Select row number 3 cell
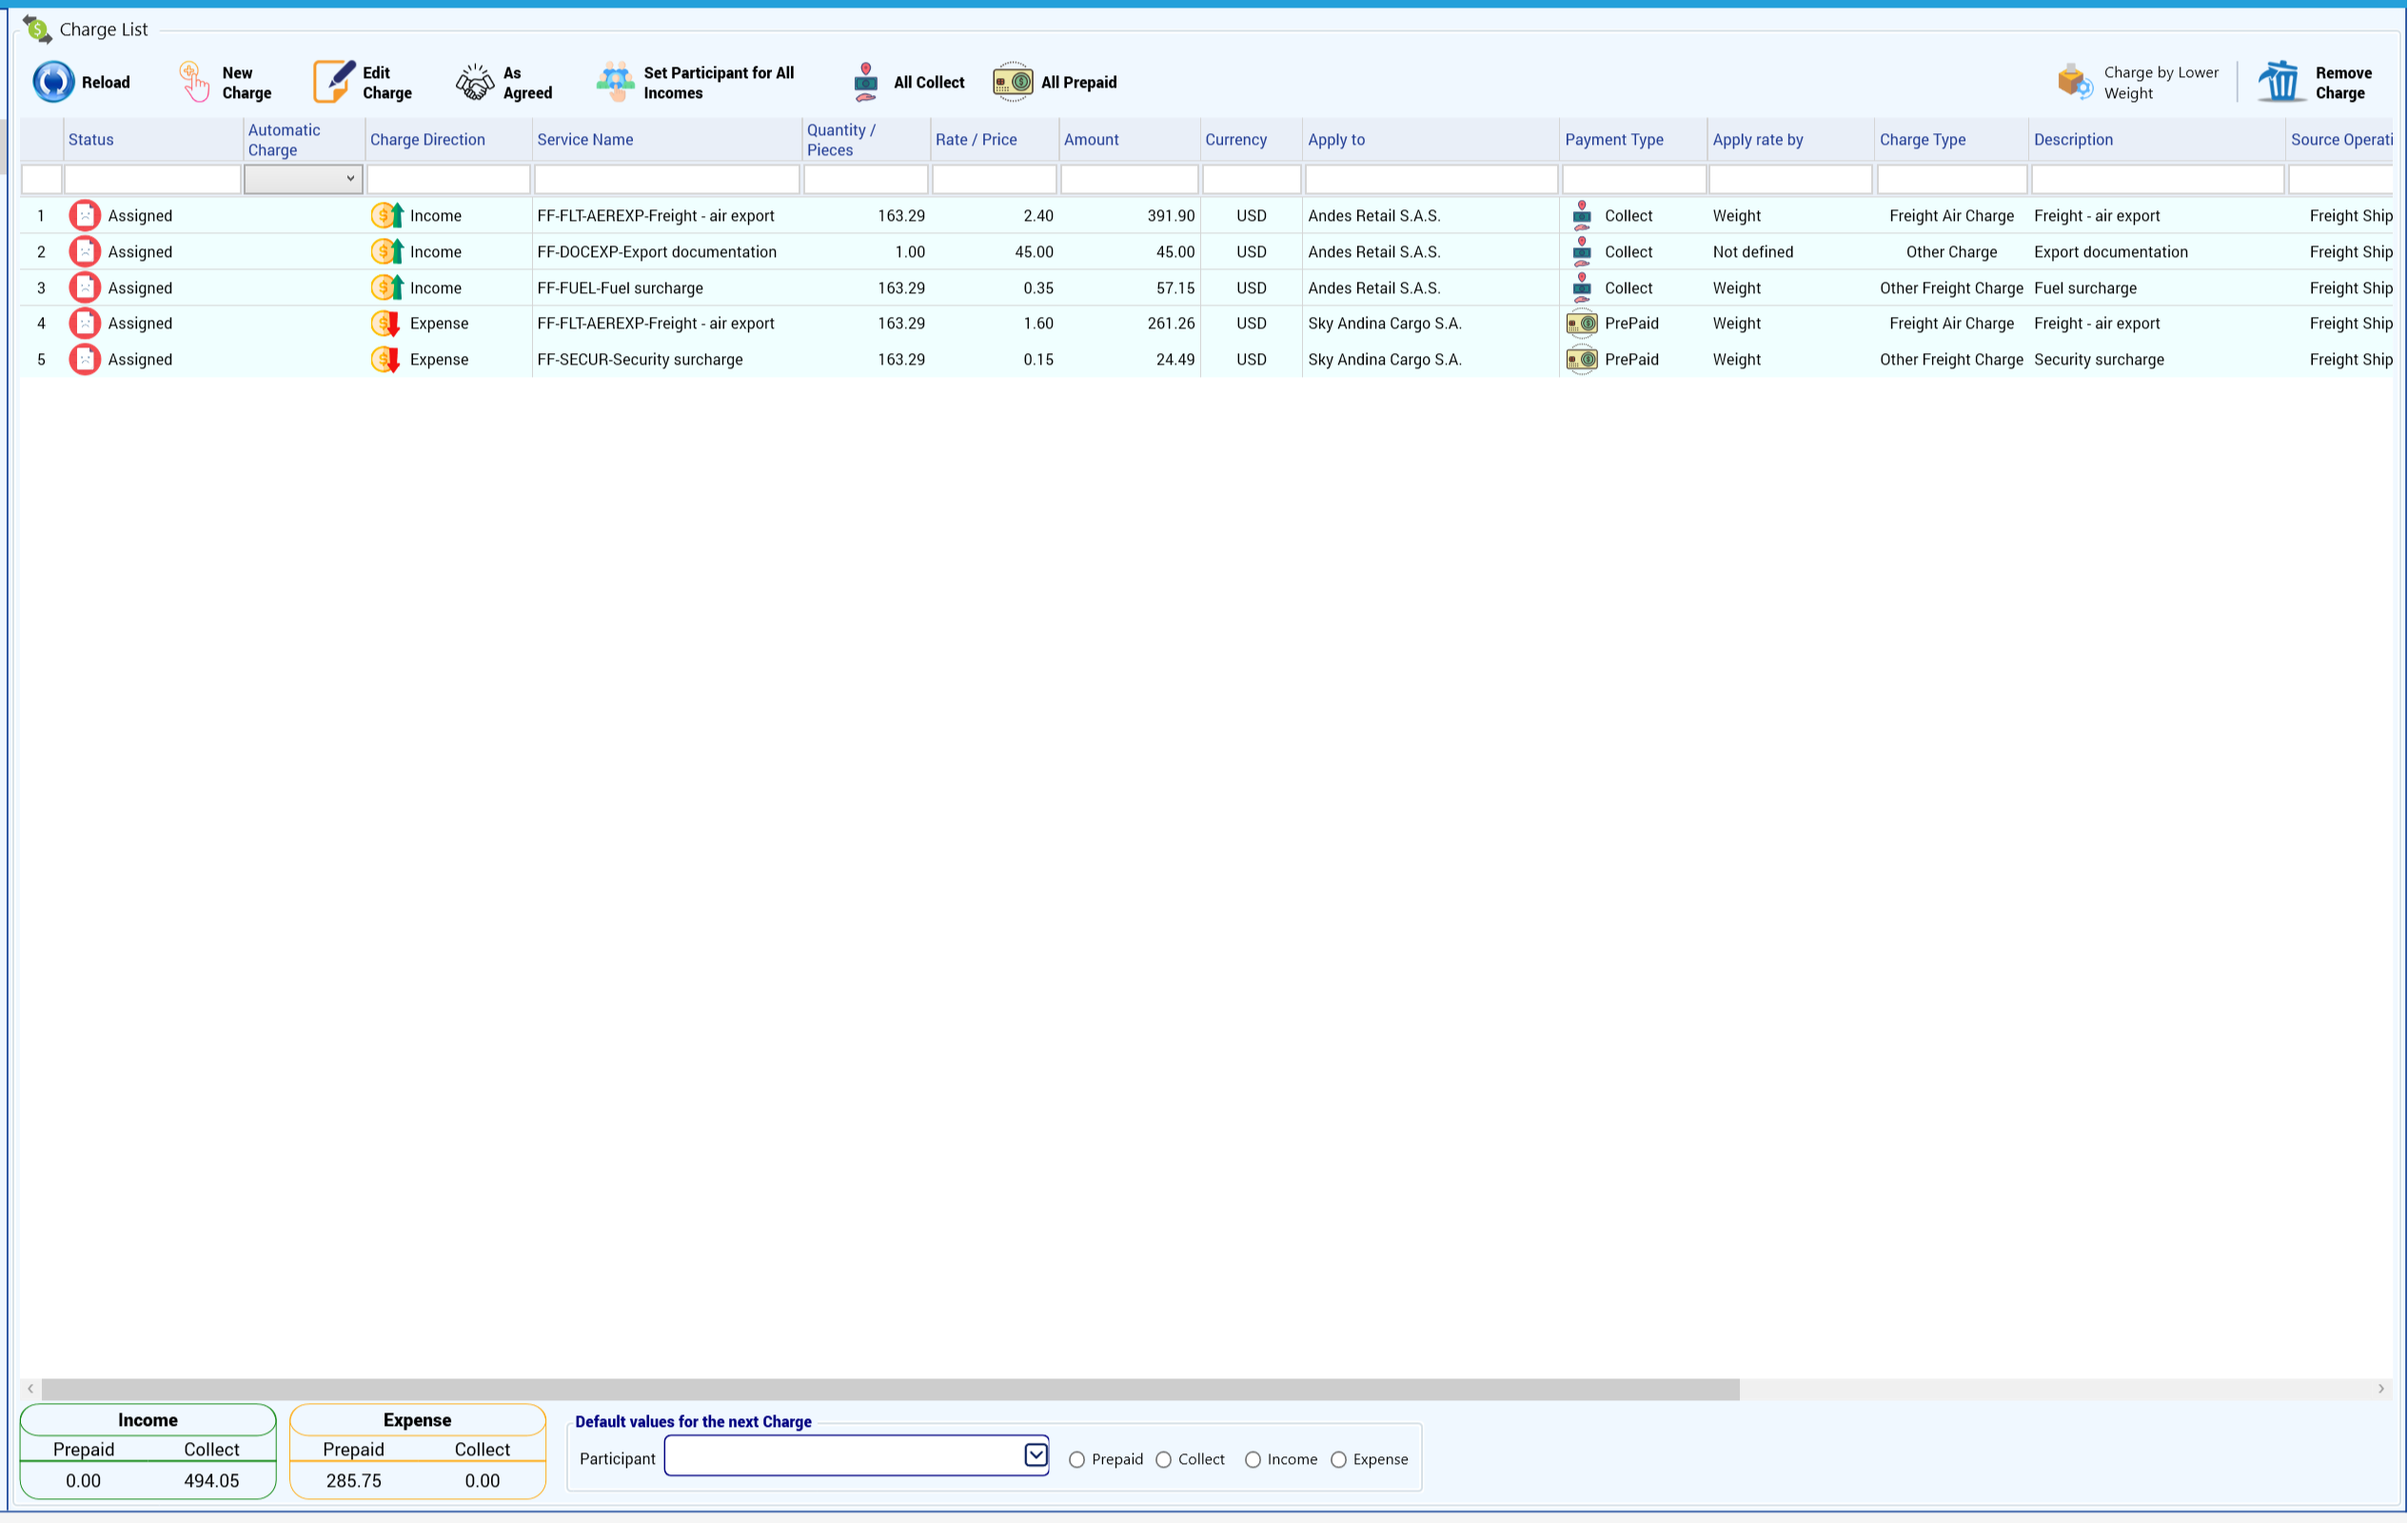The height and width of the screenshot is (1523, 2408). [41, 288]
